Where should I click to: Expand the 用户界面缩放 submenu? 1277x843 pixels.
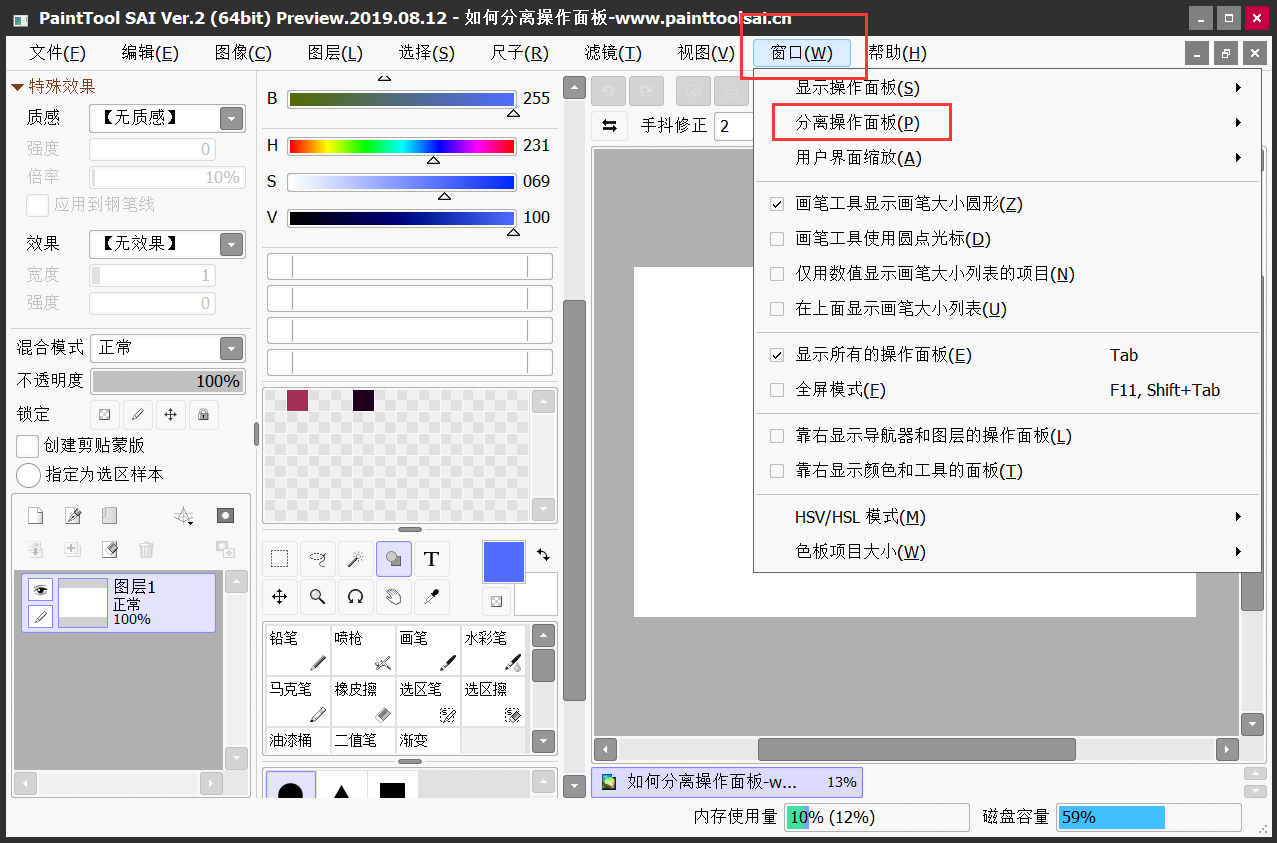1007,158
